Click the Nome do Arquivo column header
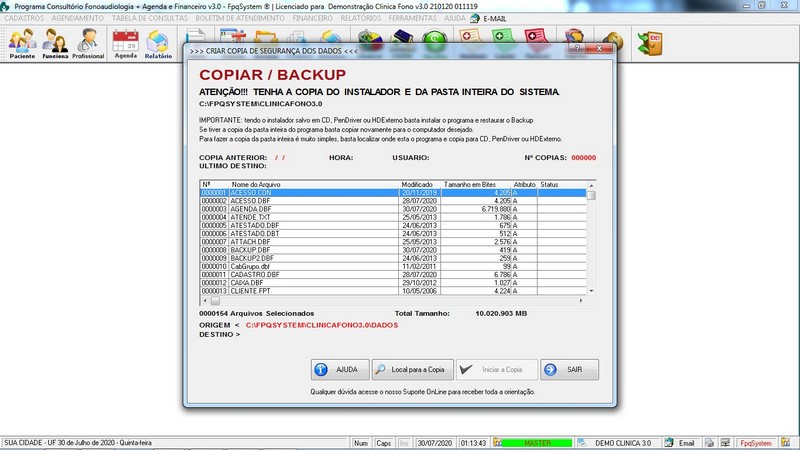Viewport: 800px width, 450px height. coord(314,185)
